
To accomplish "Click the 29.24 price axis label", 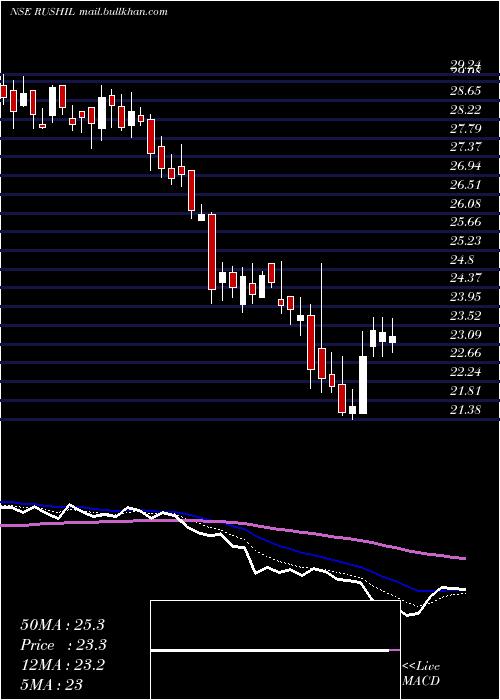I will coord(465,65).
